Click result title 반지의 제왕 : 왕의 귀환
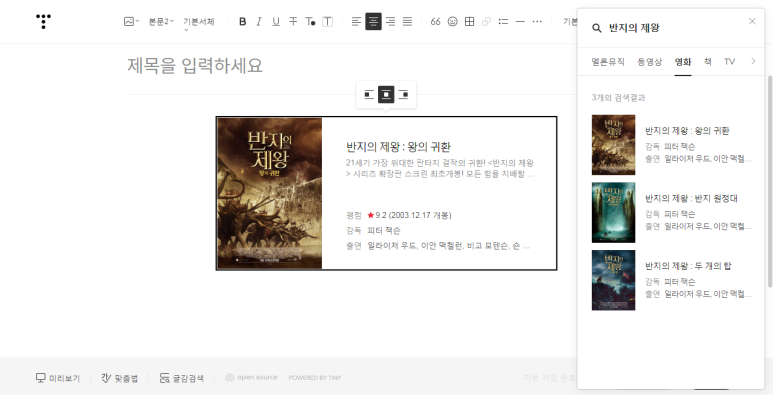Image resolution: width=773 pixels, height=395 pixels. coord(687,131)
